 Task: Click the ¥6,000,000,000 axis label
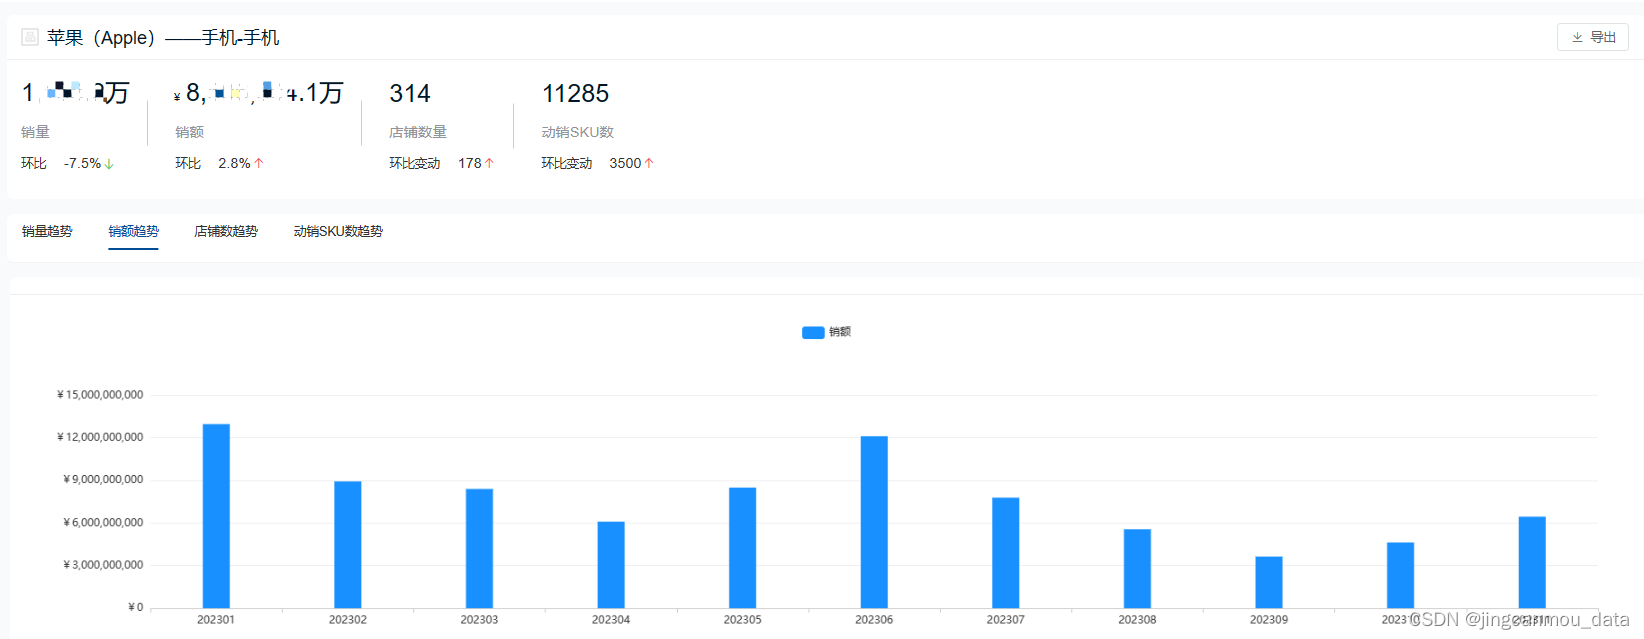[103, 523]
